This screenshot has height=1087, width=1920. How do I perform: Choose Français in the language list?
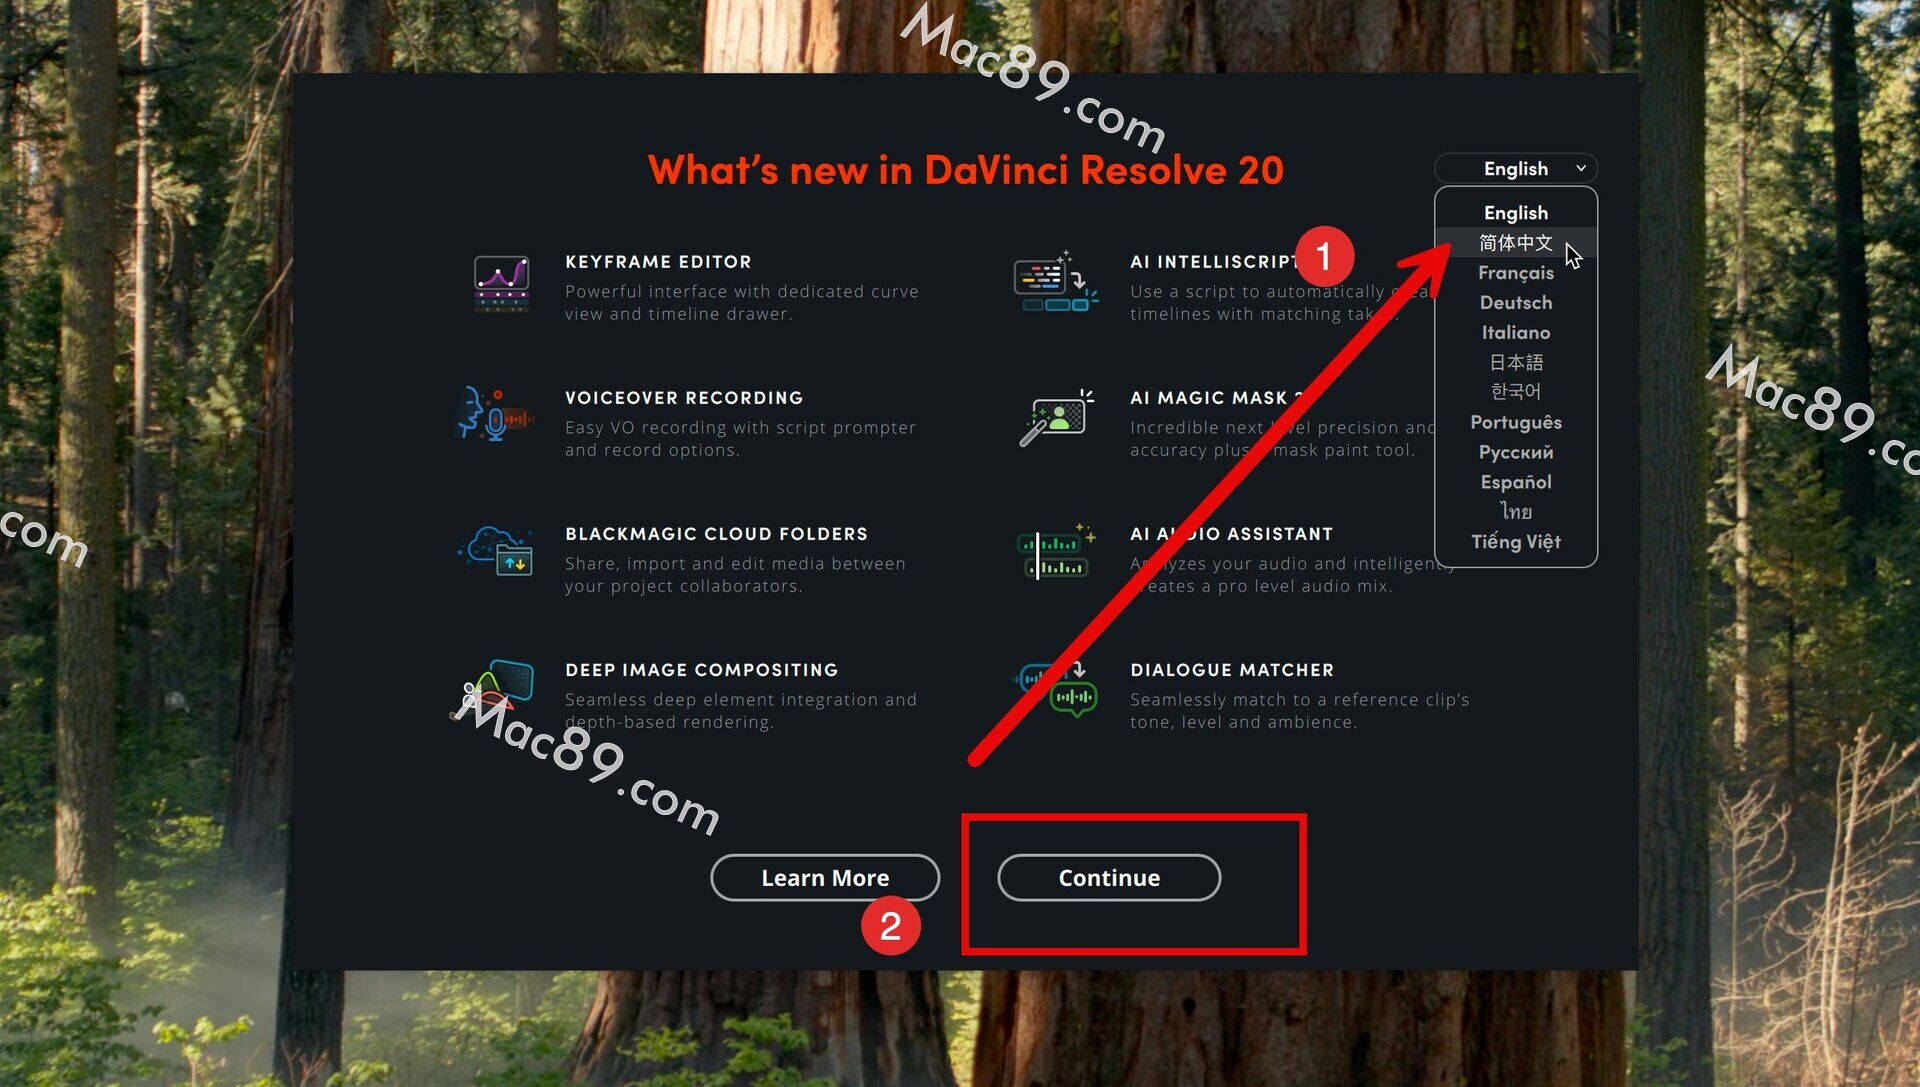[1516, 273]
